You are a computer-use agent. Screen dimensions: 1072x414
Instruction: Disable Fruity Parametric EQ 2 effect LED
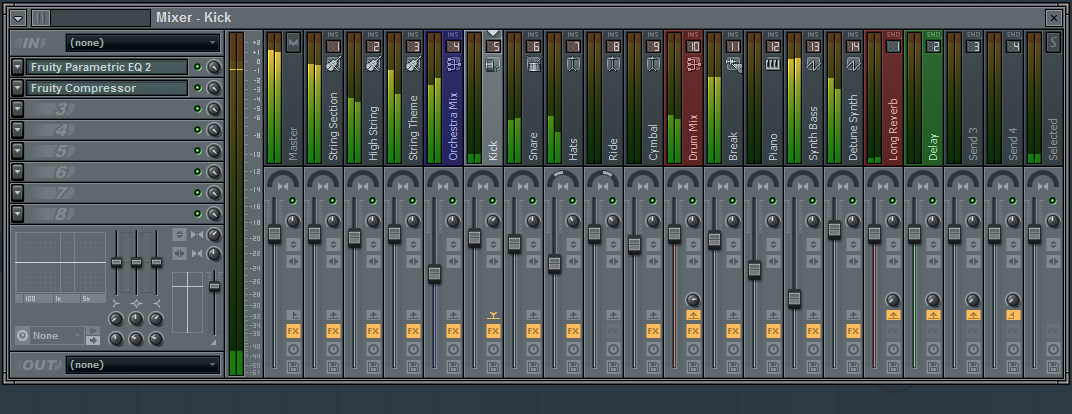click(198, 67)
